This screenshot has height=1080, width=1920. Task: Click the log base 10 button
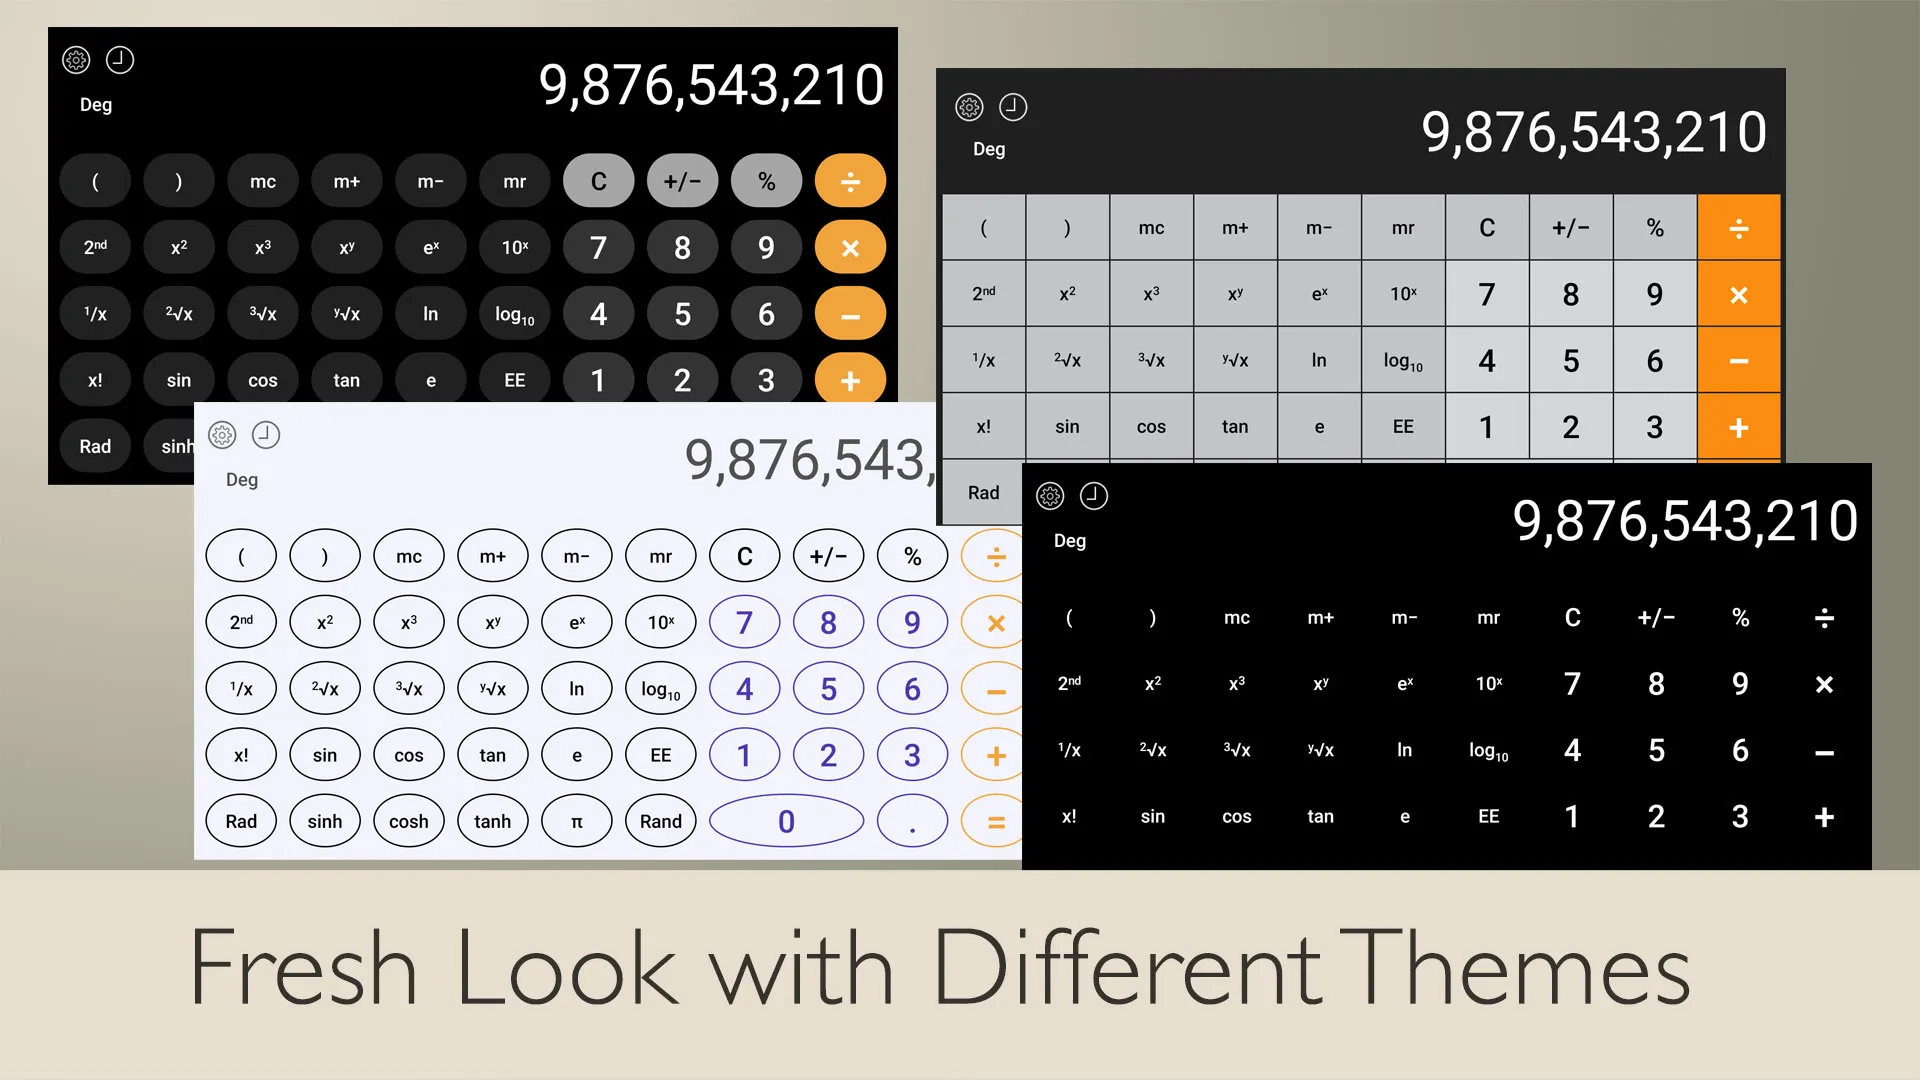pos(513,314)
